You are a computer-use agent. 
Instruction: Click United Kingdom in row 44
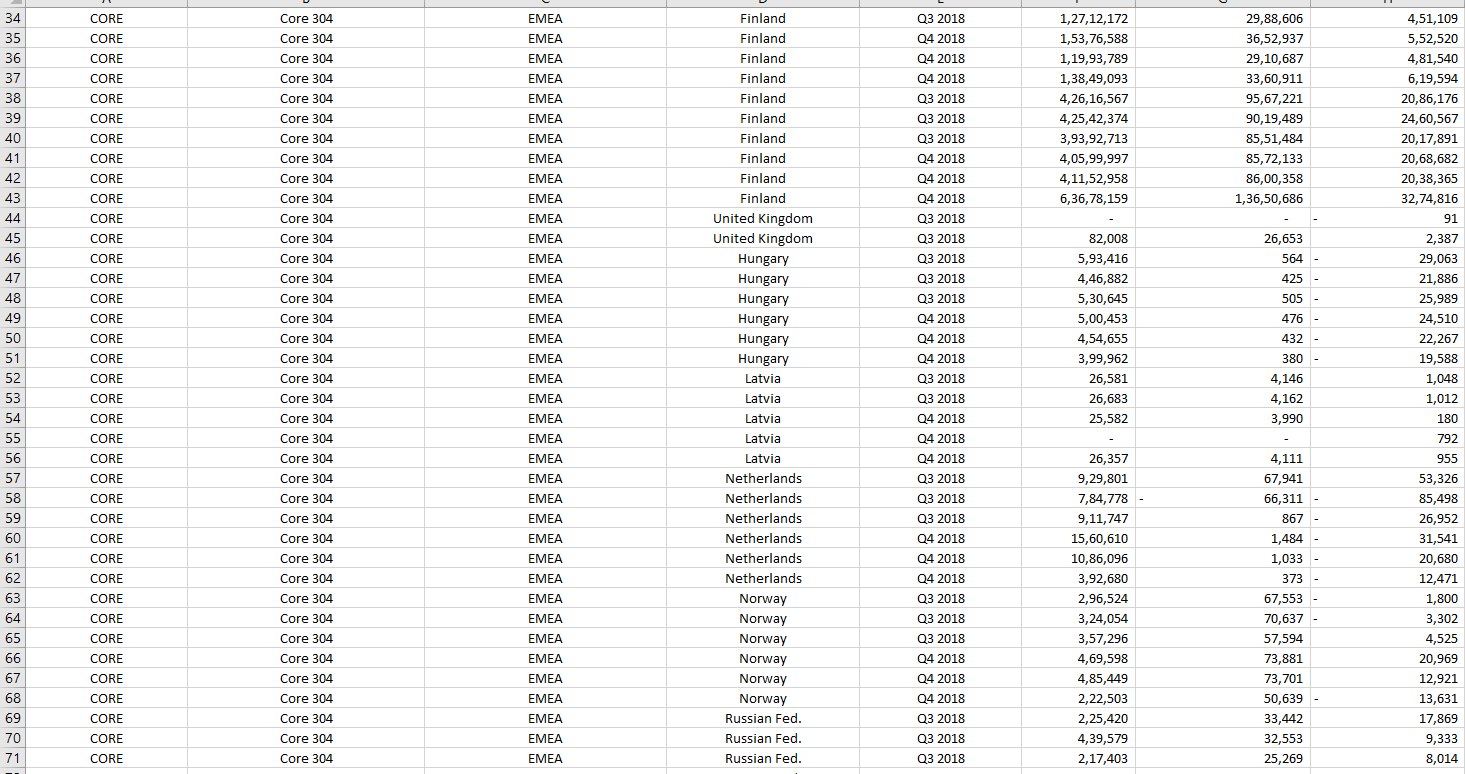[763, 218]
